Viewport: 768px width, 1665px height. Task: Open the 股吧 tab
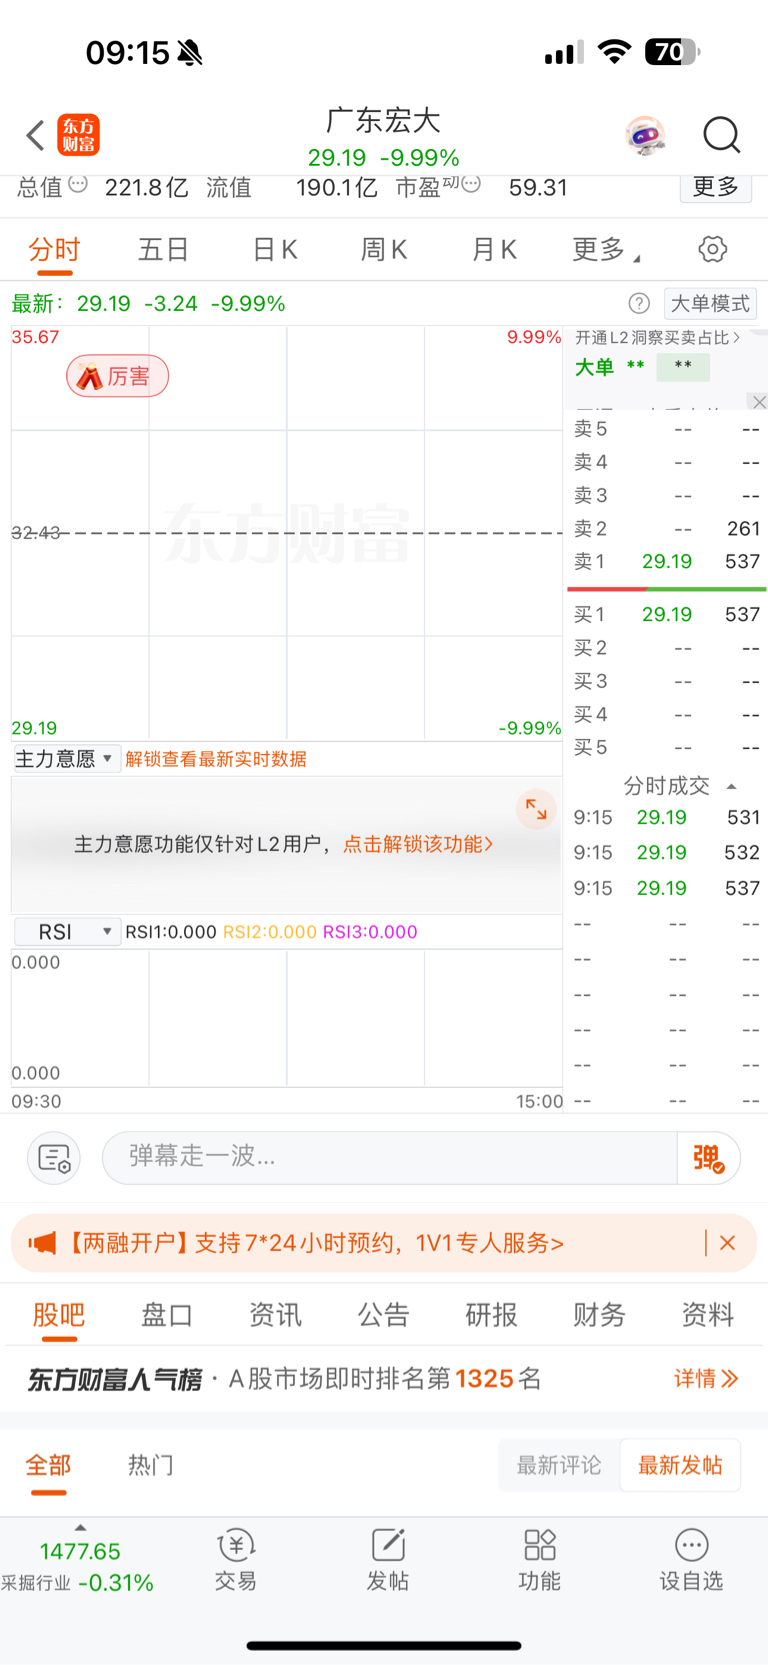[59, 1315]
